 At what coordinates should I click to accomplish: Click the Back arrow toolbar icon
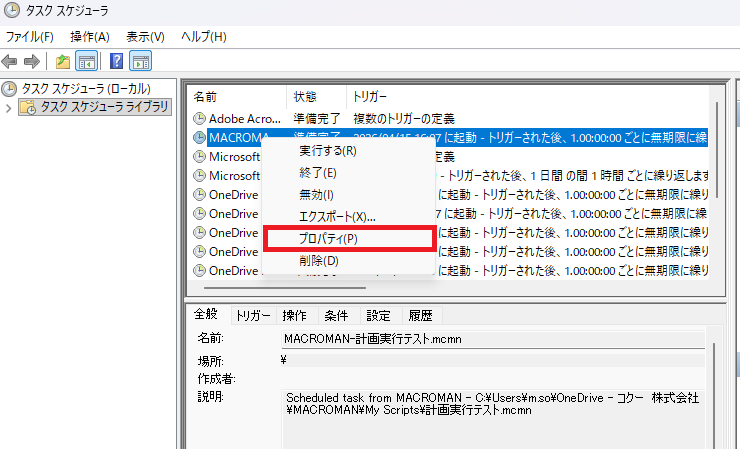click(x=9, y=61)
